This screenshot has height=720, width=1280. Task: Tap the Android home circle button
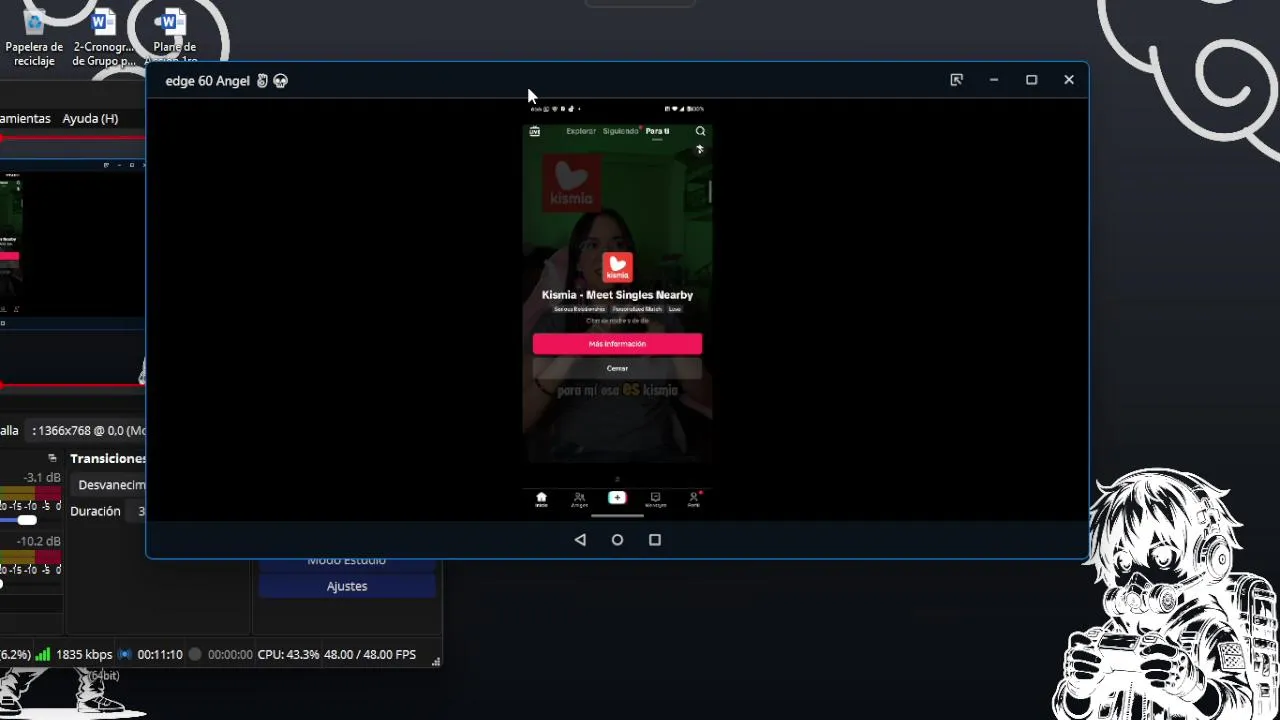[617, 540]
